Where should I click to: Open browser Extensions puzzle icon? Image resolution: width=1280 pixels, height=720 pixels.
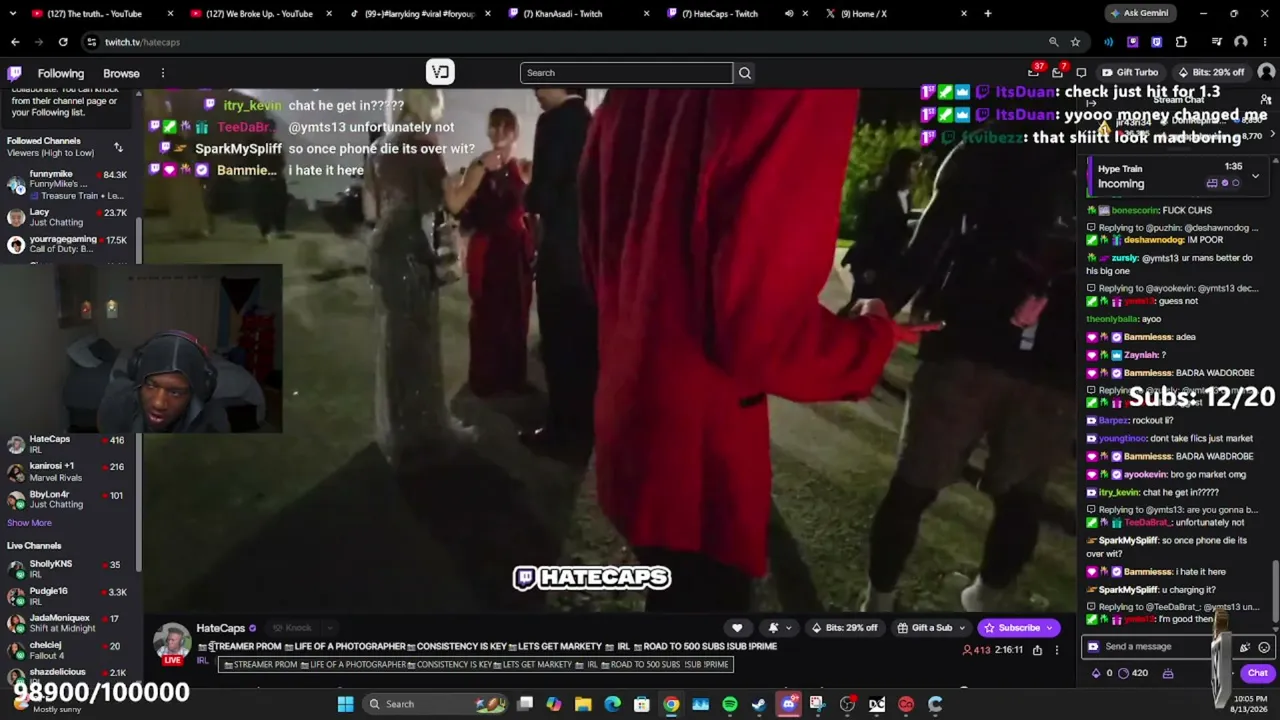[1181, 42]
